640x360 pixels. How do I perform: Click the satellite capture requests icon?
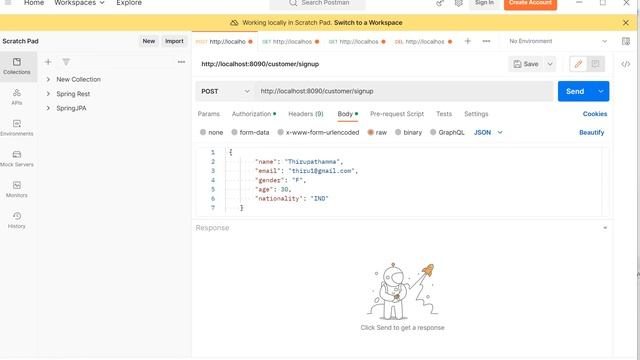point(440,3)
